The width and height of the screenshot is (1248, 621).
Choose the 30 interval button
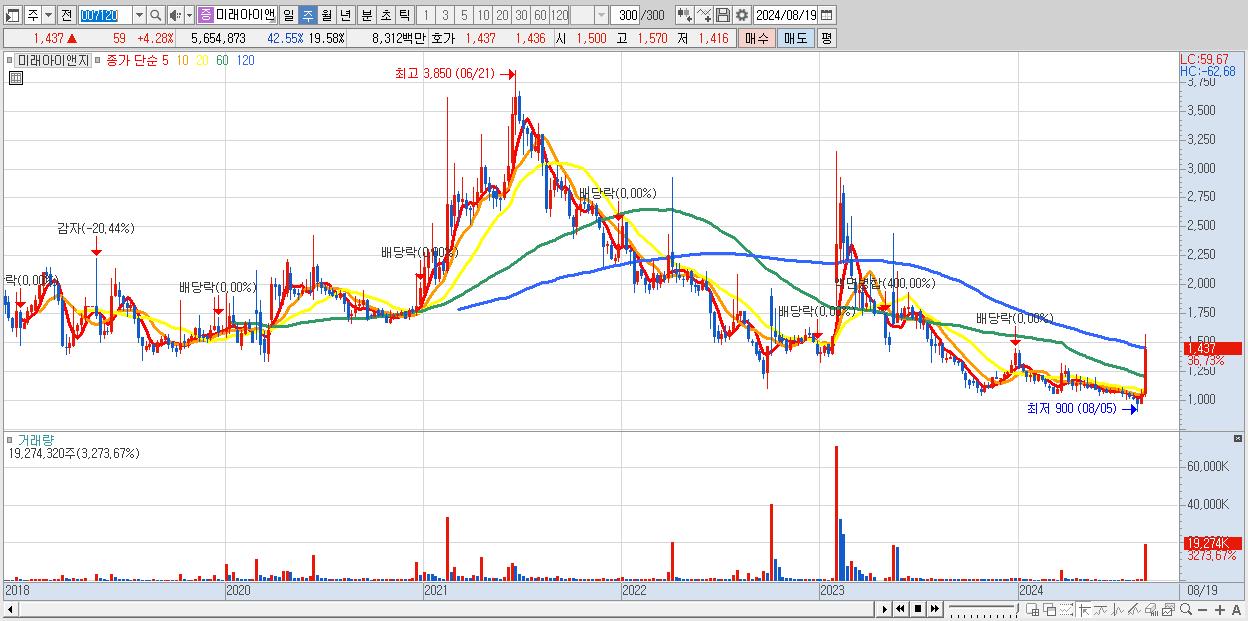coord(521,15)
